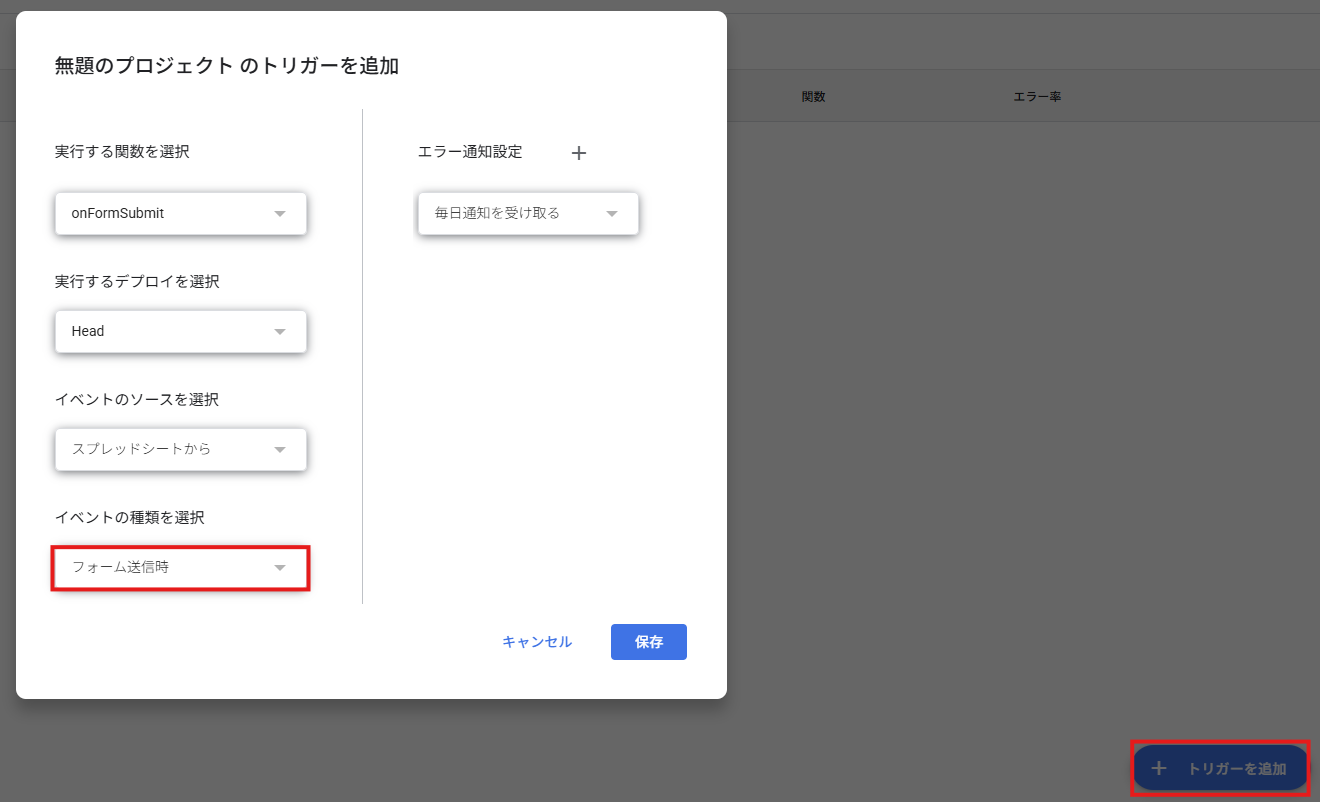Click the plus icon beside エラー通知設定
The height and width of the screenshot is (802, 1320).
click(578, 153)
